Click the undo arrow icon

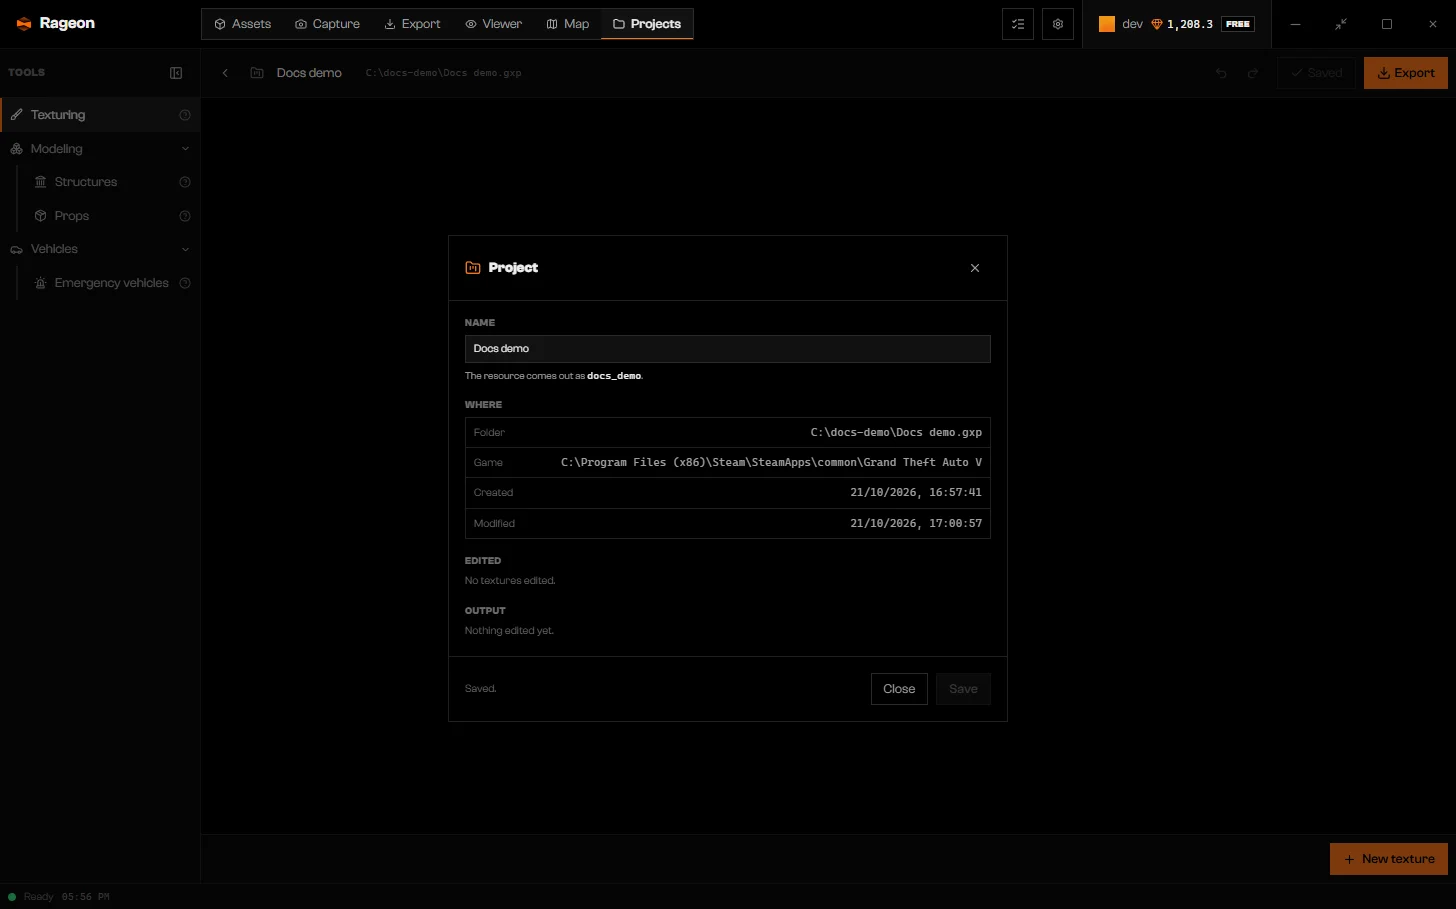[x=1221, y=73]
